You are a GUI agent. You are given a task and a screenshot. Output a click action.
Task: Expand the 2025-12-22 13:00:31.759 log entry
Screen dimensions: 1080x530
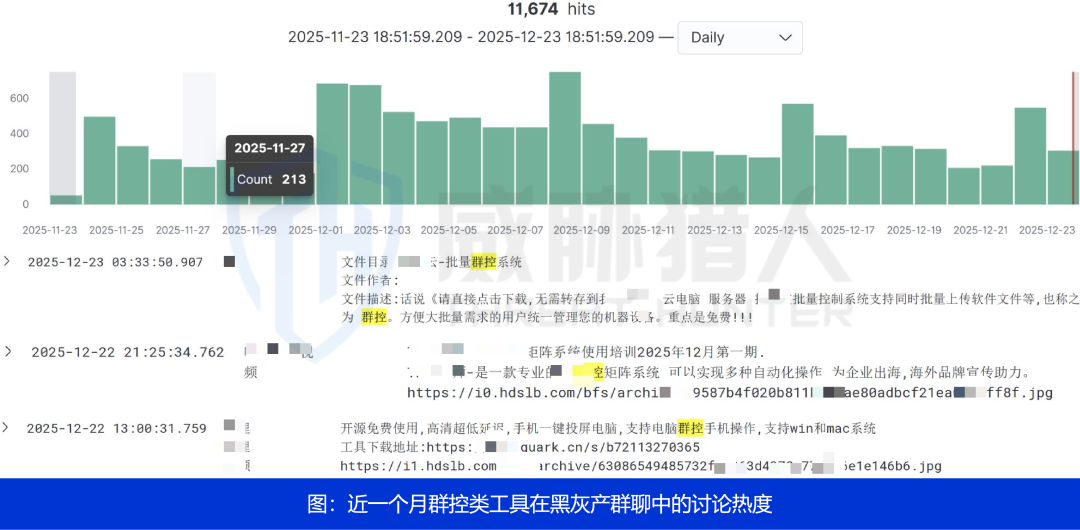pos(8,428)
